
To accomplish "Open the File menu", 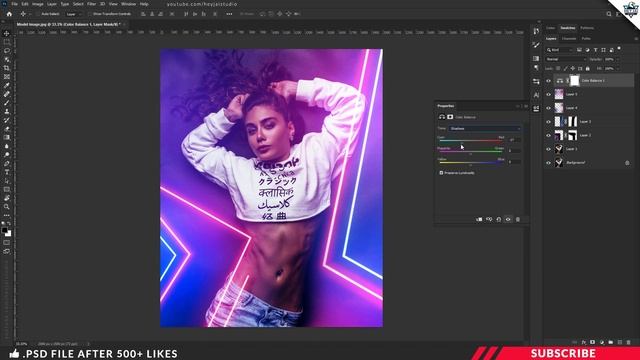I will pos(14,4).
